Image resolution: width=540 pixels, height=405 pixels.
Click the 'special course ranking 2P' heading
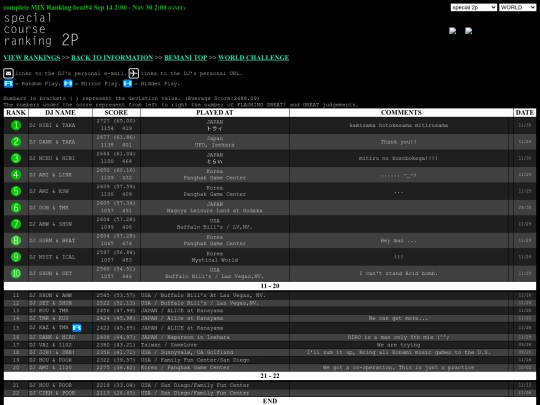pos(41,30)
